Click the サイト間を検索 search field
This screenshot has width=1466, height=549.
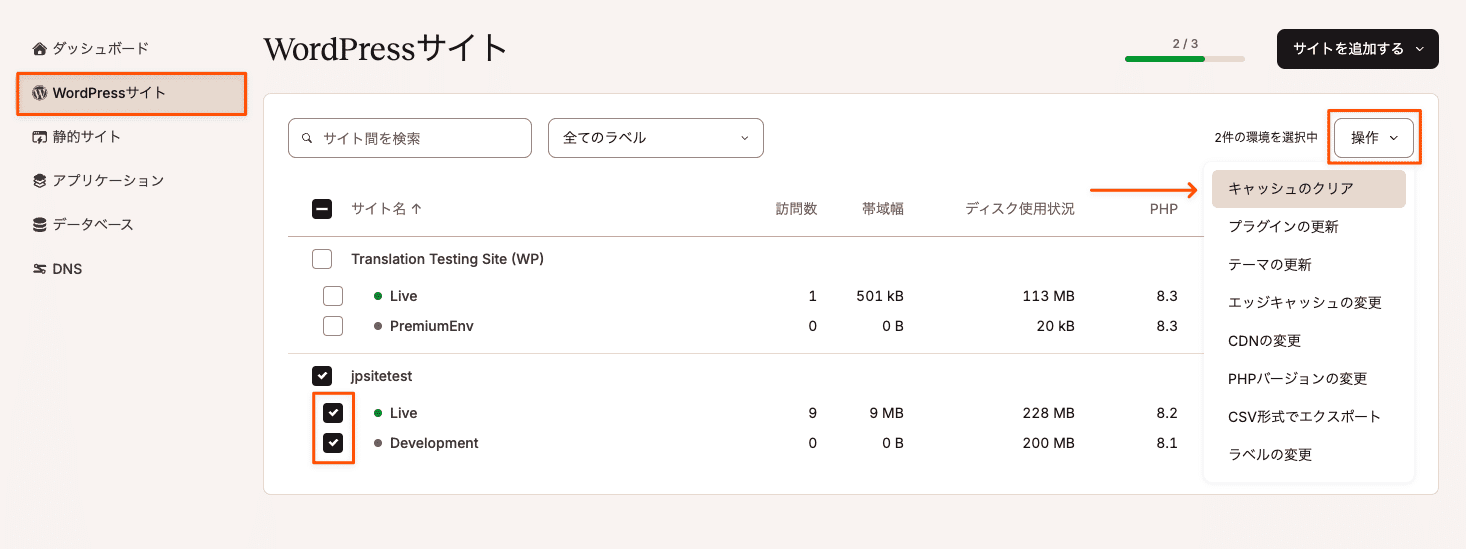point(420,139)
